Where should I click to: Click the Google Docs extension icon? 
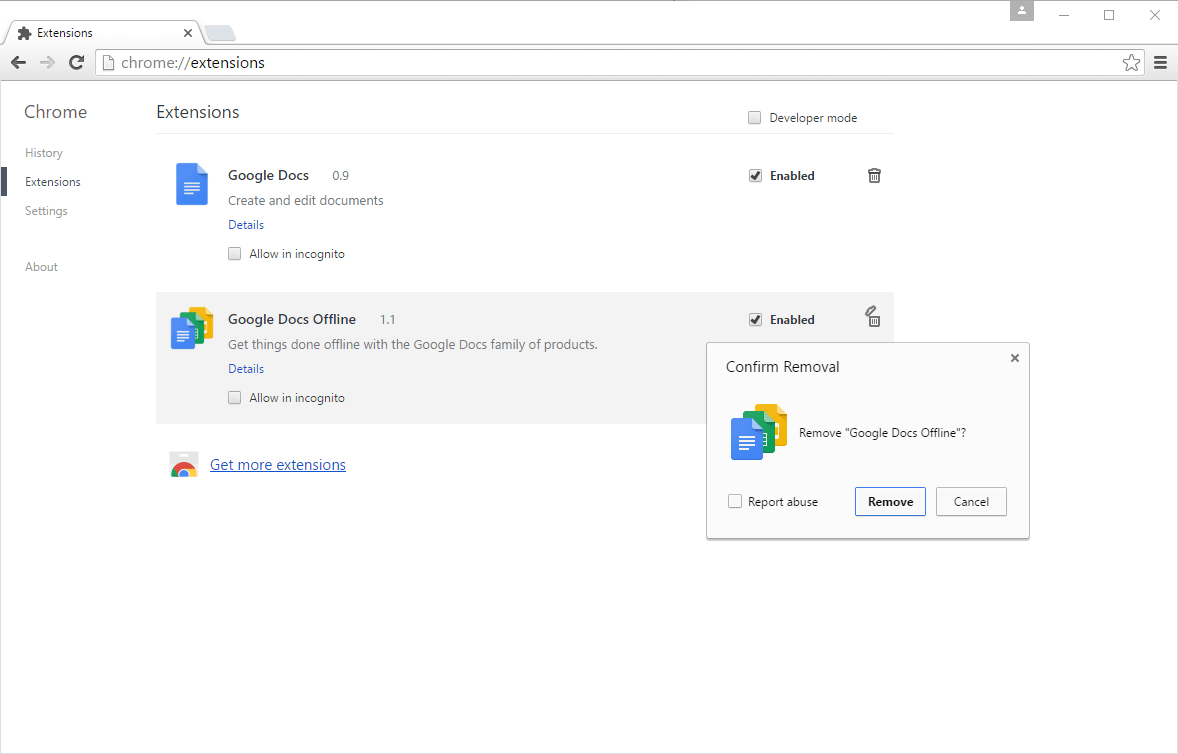(x=192, y=184)
